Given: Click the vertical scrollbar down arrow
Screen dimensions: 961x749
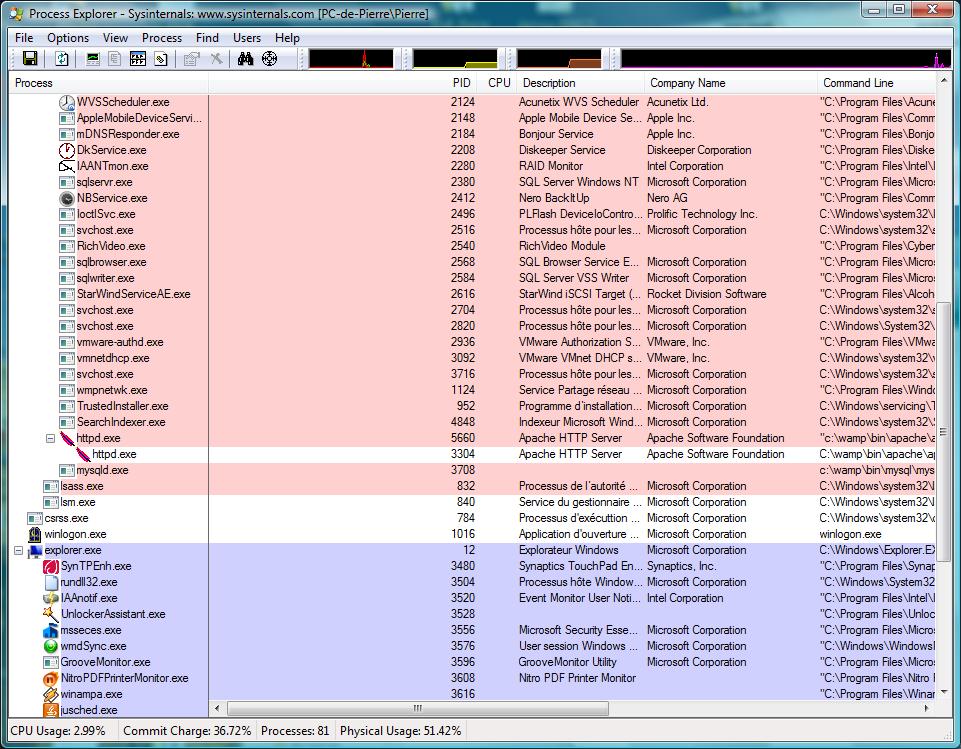Looking at the screenshot, I should [x=943, y=690].
